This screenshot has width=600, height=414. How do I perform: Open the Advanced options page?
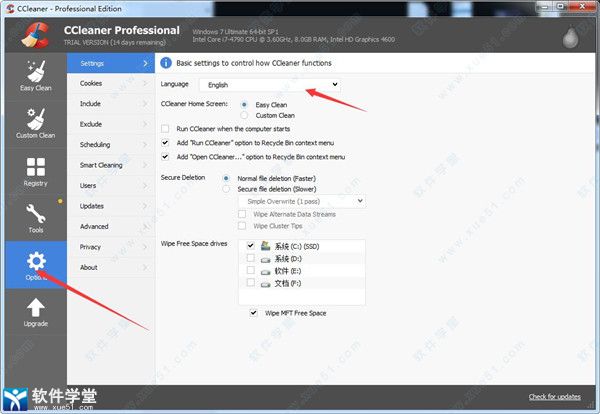(x=111, y=227)
